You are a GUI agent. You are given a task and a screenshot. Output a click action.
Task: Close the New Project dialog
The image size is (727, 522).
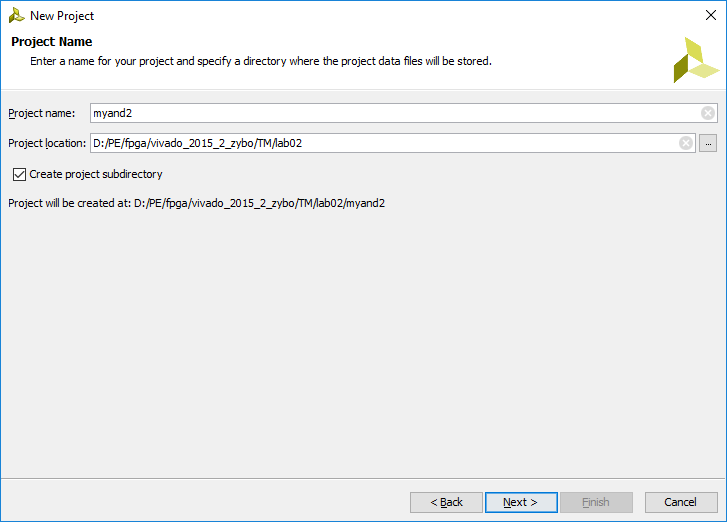coord(711,15)
